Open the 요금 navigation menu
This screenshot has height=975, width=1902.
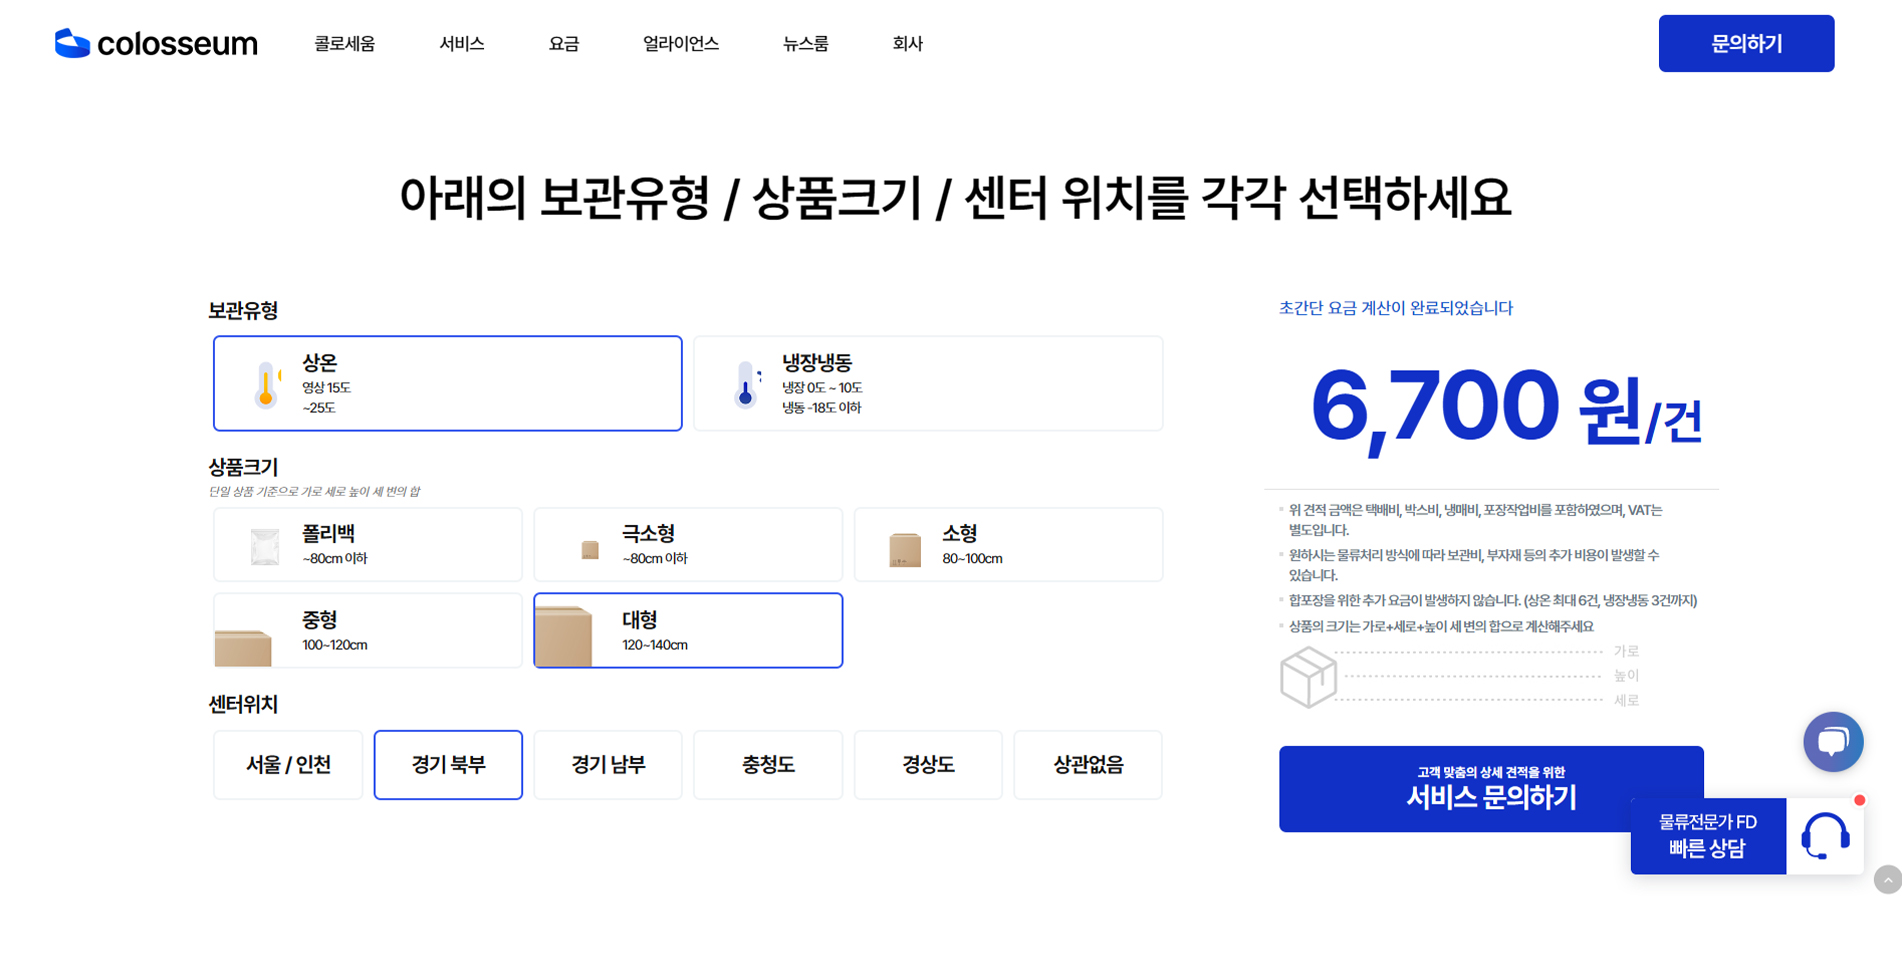point(564,44)
